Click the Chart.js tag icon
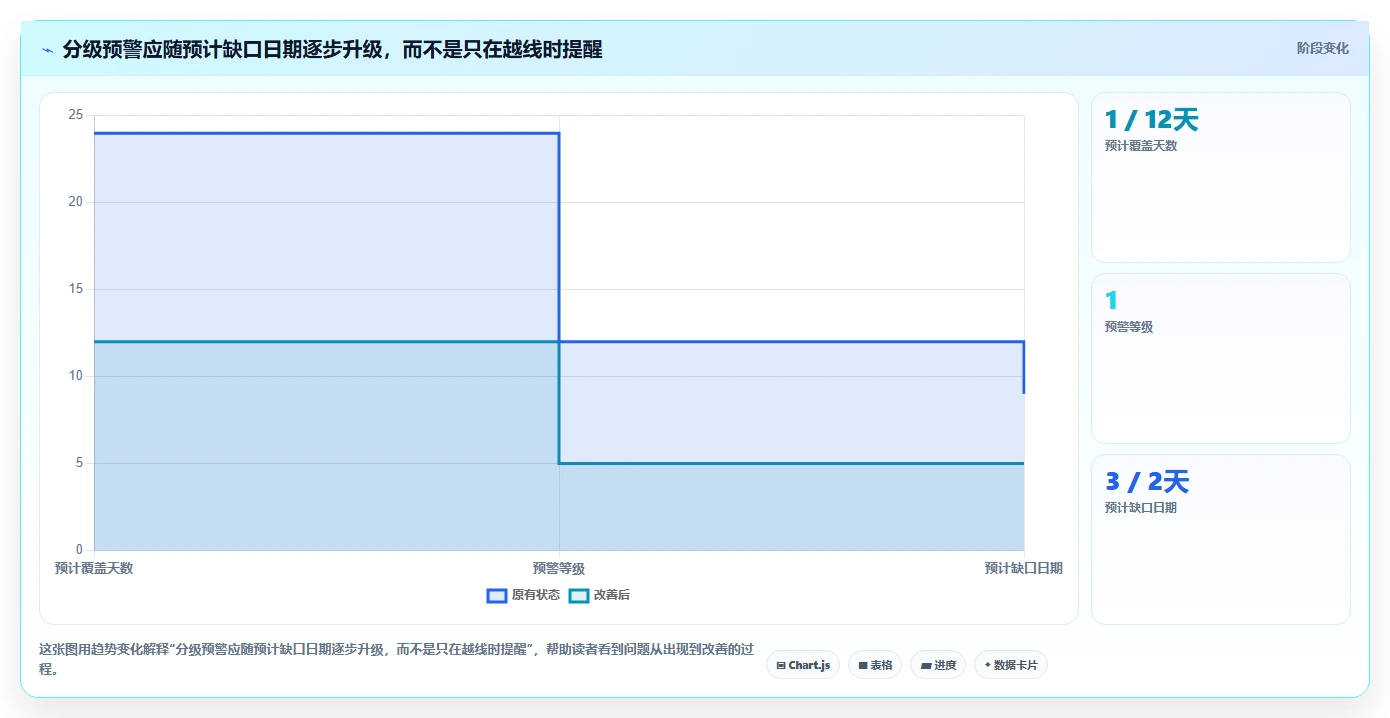This screenshot has height=718, width=1390. pos(781,666)
